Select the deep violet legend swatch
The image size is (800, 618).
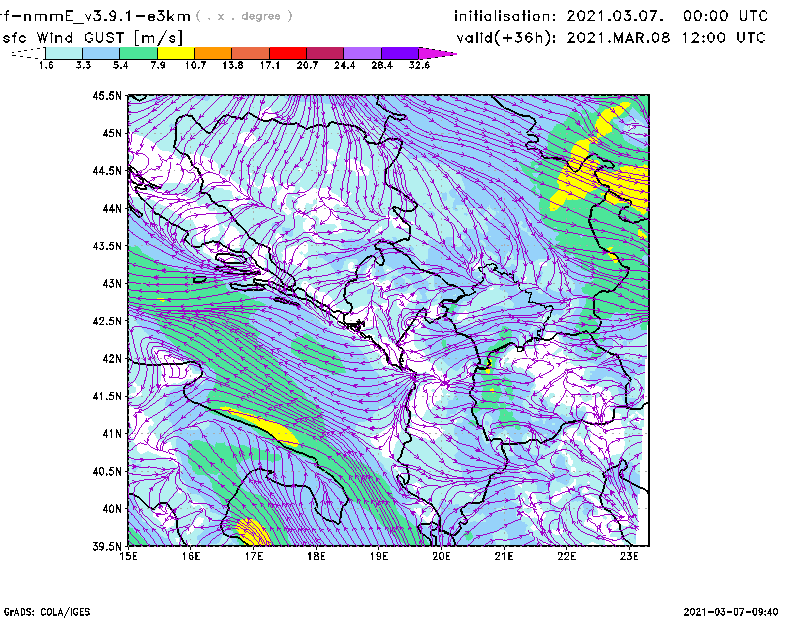tap(399, 53)
